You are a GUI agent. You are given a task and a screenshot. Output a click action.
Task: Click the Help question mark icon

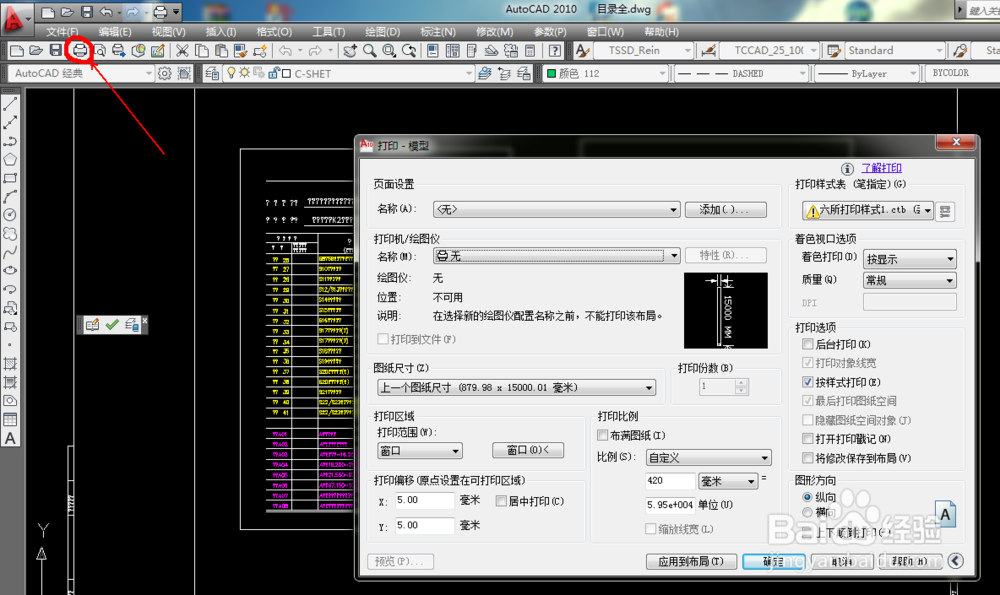pos(555,50)
